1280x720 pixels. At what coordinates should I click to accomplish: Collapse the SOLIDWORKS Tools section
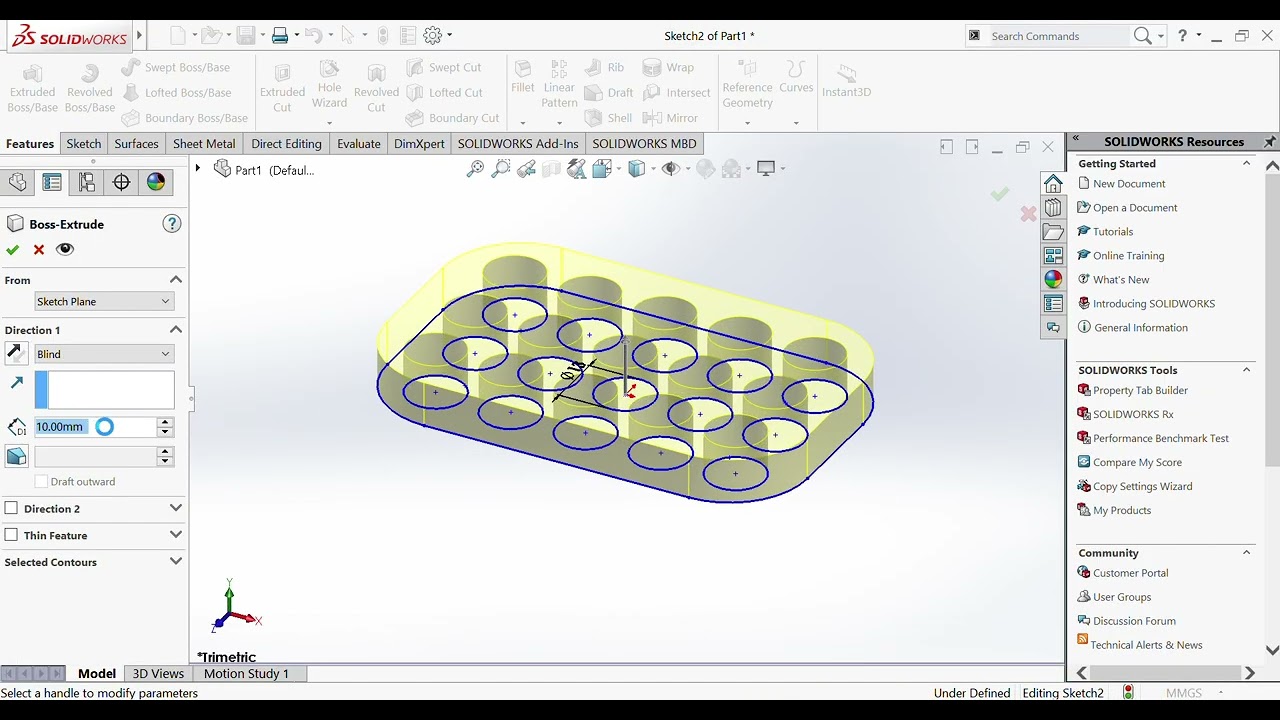point(1247,370)
